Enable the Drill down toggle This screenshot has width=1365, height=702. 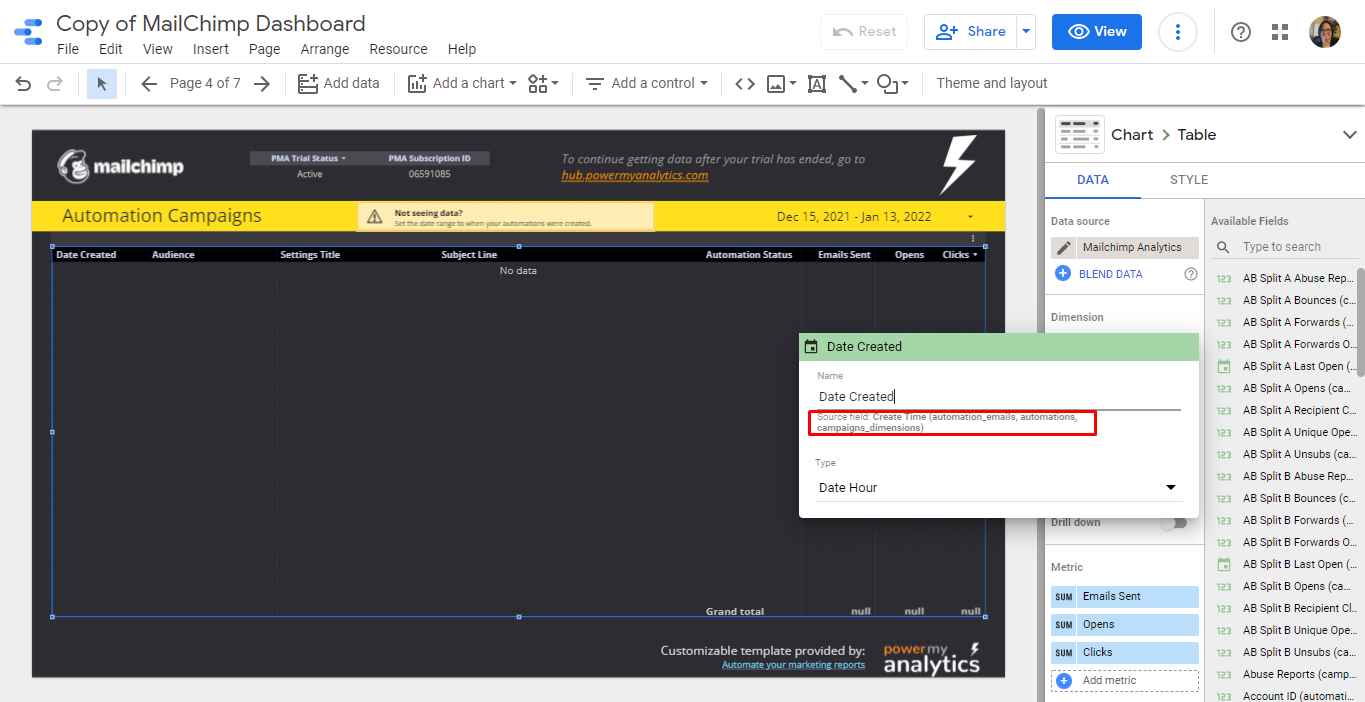tap(1175, 522)
